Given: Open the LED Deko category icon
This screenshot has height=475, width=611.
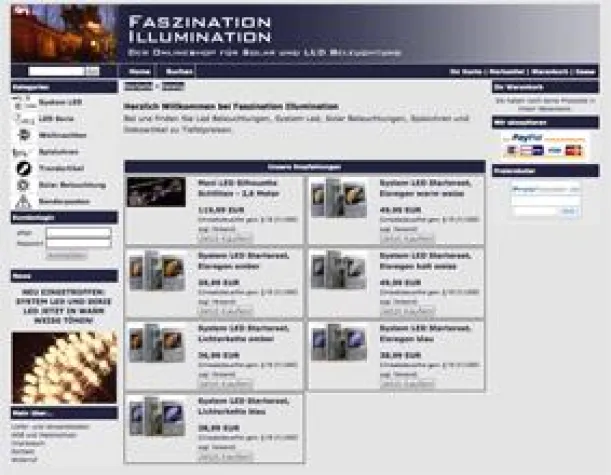Looking at the screenshot, I should (24, 119).
